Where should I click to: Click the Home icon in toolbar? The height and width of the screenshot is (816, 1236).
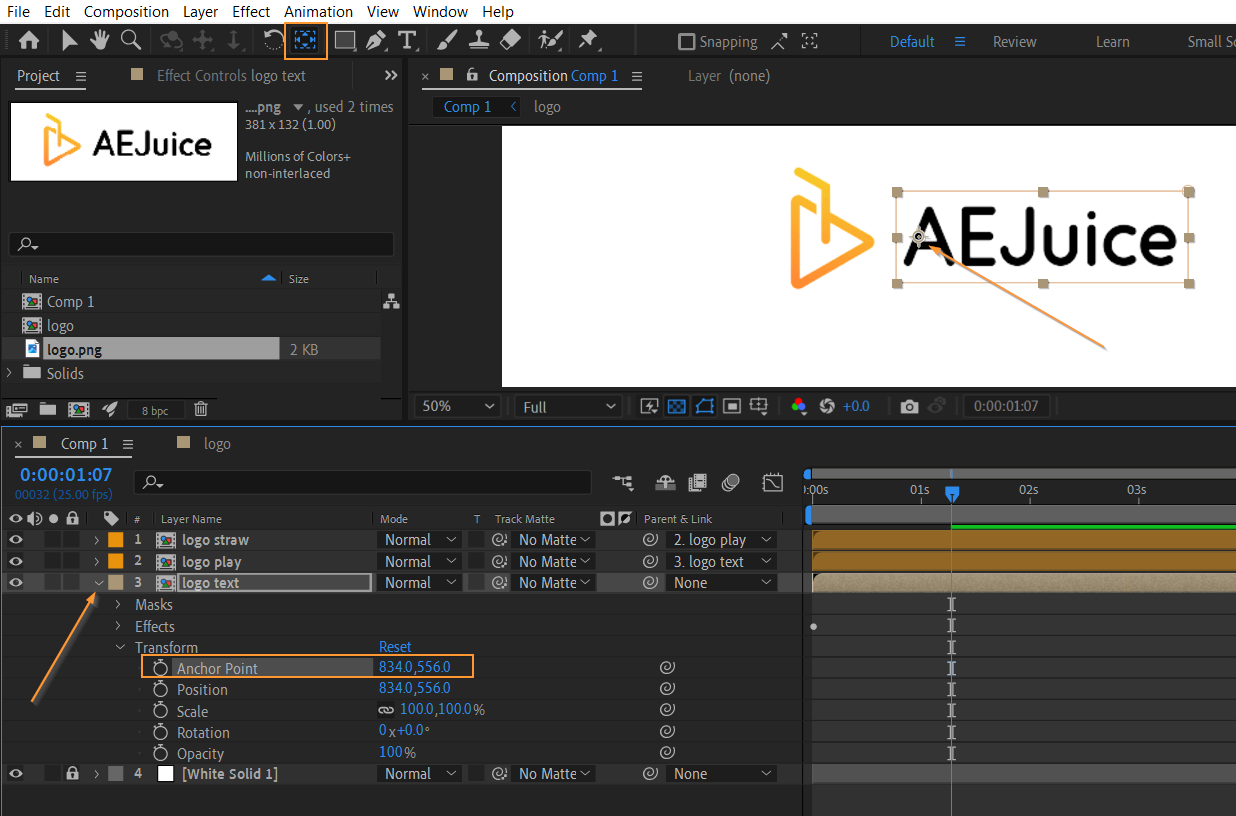coord(29,41)
